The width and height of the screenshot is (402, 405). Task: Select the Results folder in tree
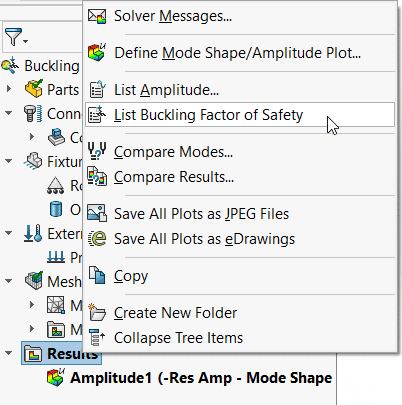pos(61,353)
